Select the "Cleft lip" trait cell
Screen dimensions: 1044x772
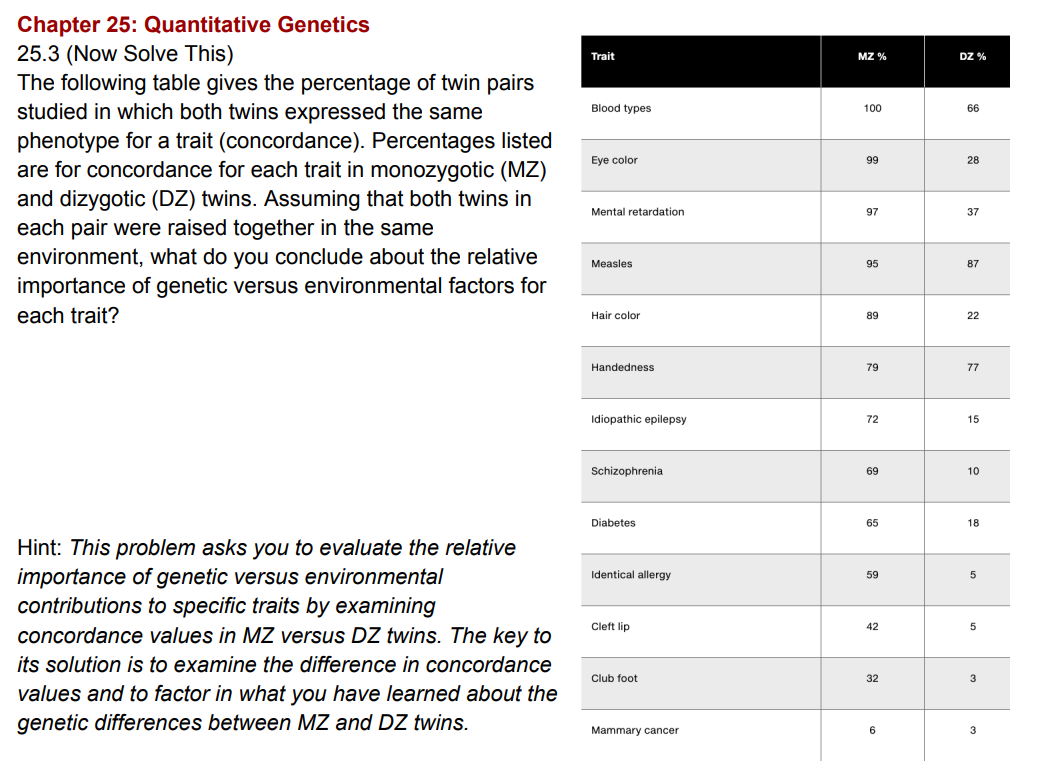coord(610,627)
